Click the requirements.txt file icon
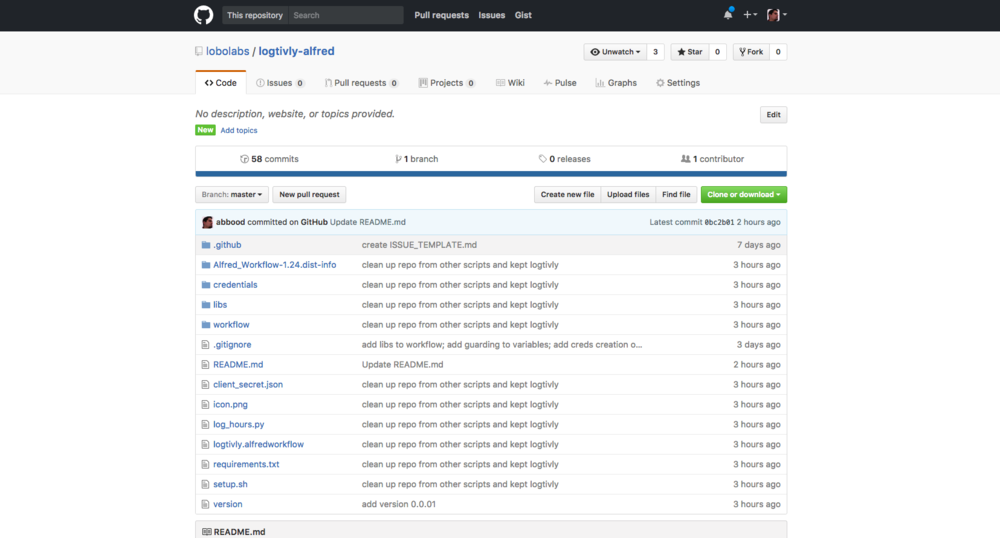Screen dimensions: 1000x538 point(205,464)
